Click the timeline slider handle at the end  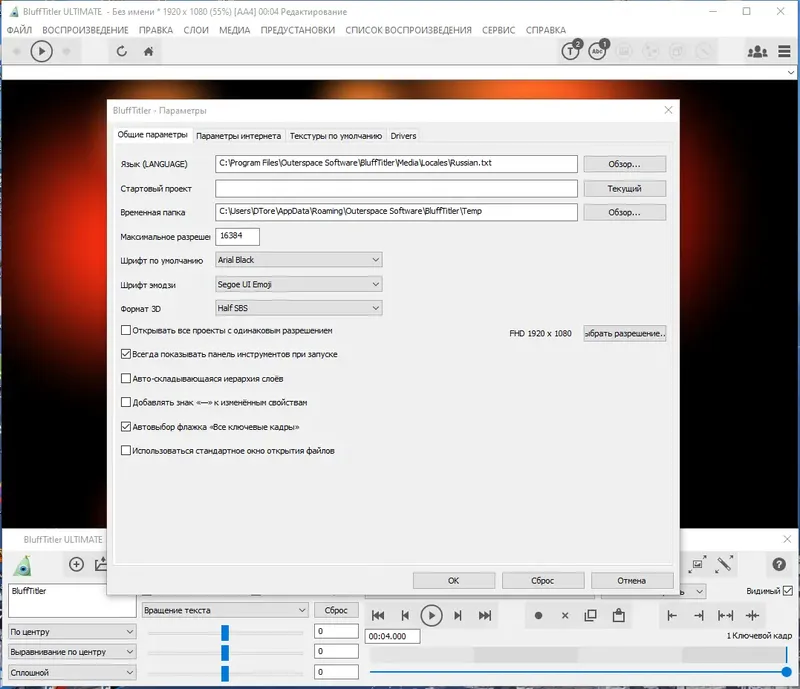pyautogui.click(x=786, y=672)
